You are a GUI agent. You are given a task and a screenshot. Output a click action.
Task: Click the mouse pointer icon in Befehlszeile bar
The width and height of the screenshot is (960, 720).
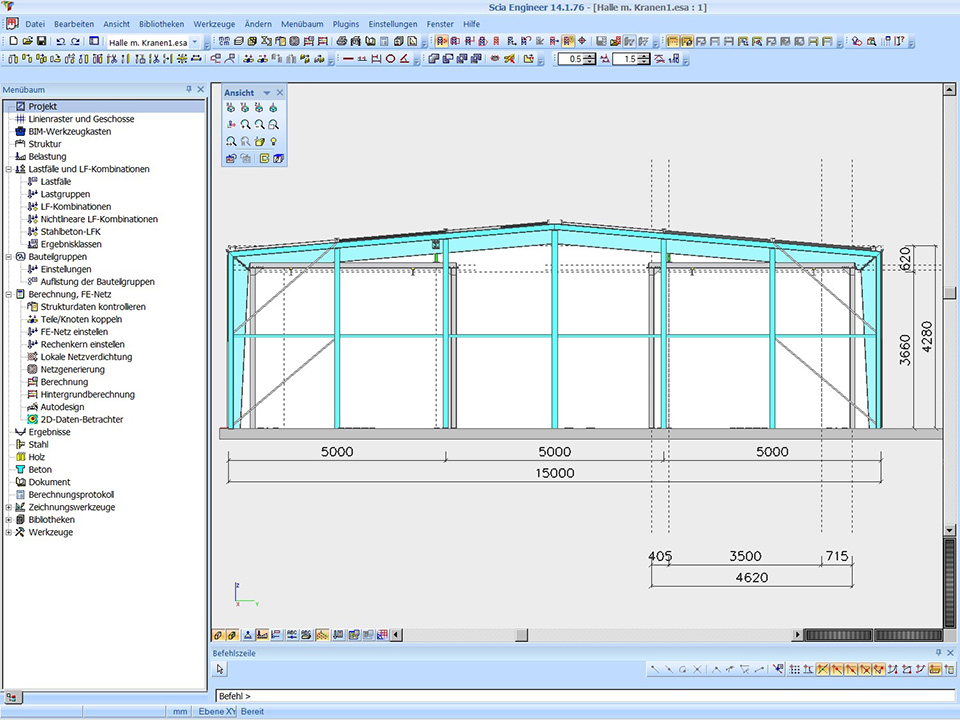click(x=221, y=669)
